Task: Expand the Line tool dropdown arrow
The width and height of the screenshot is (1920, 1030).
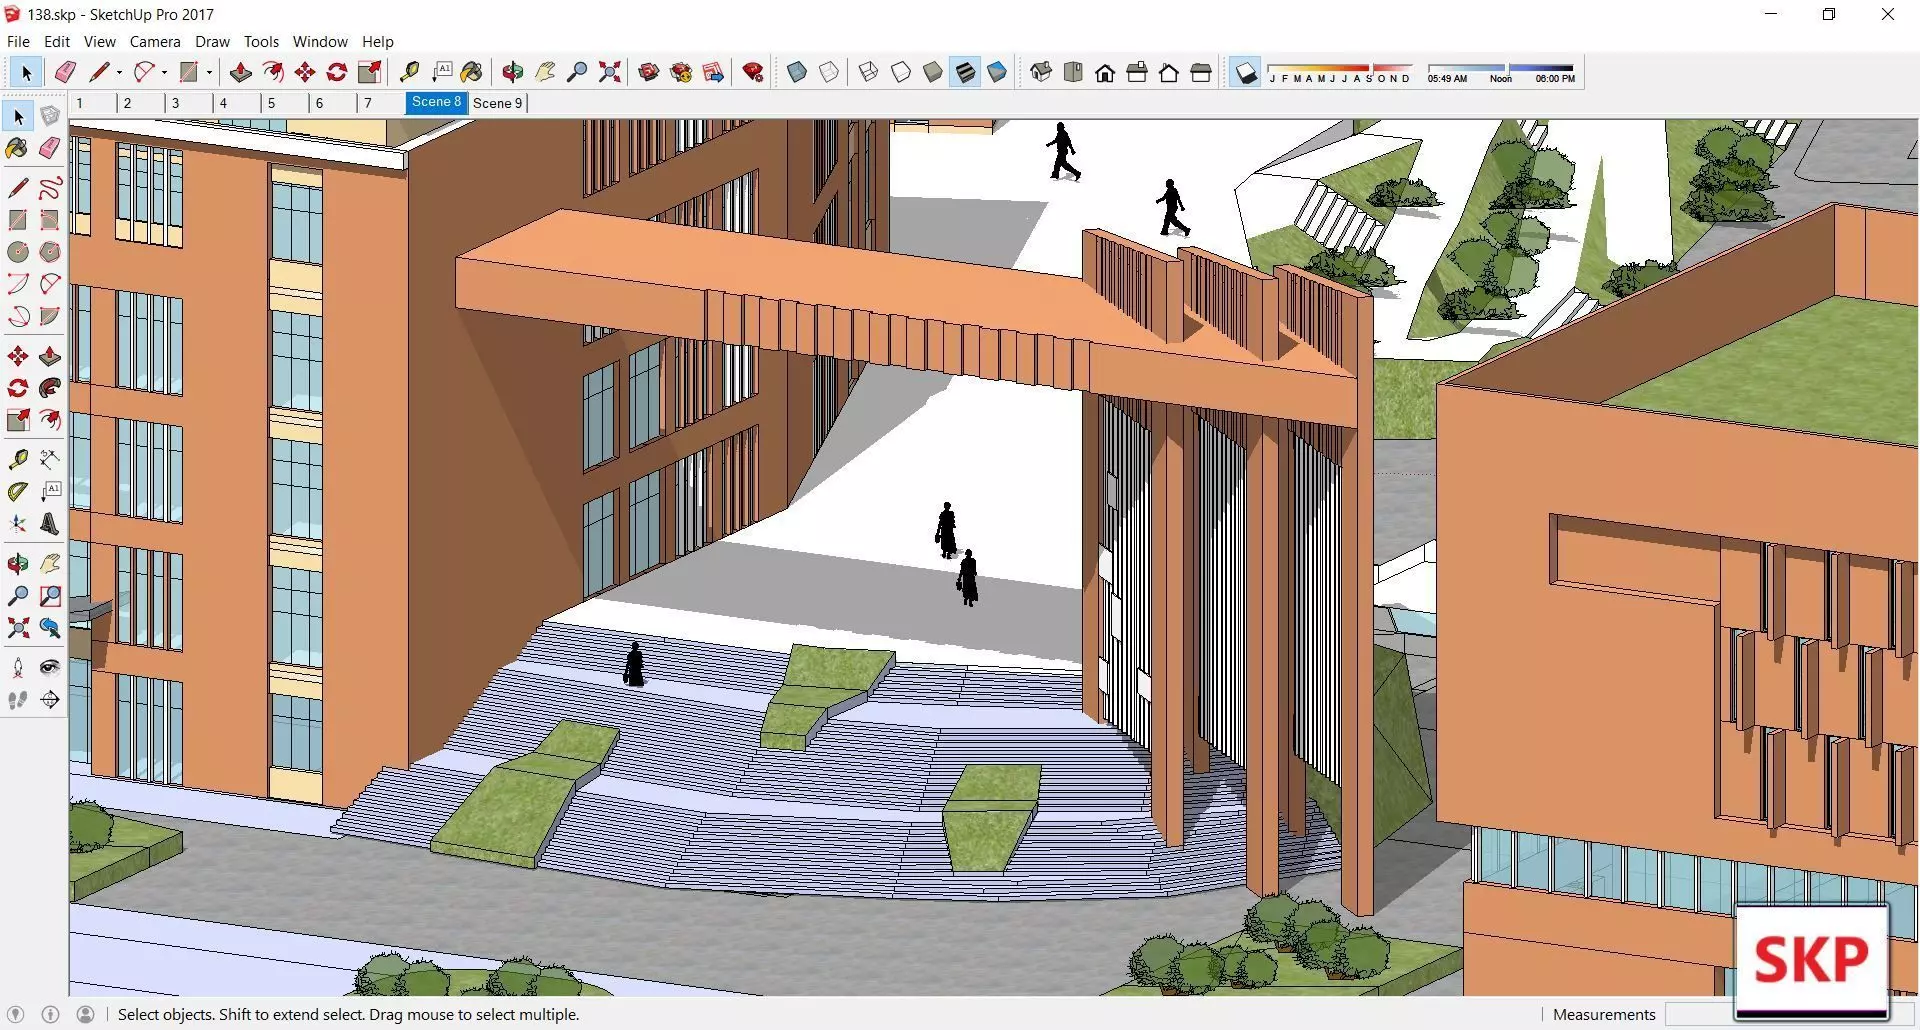Action: [119, 72]
